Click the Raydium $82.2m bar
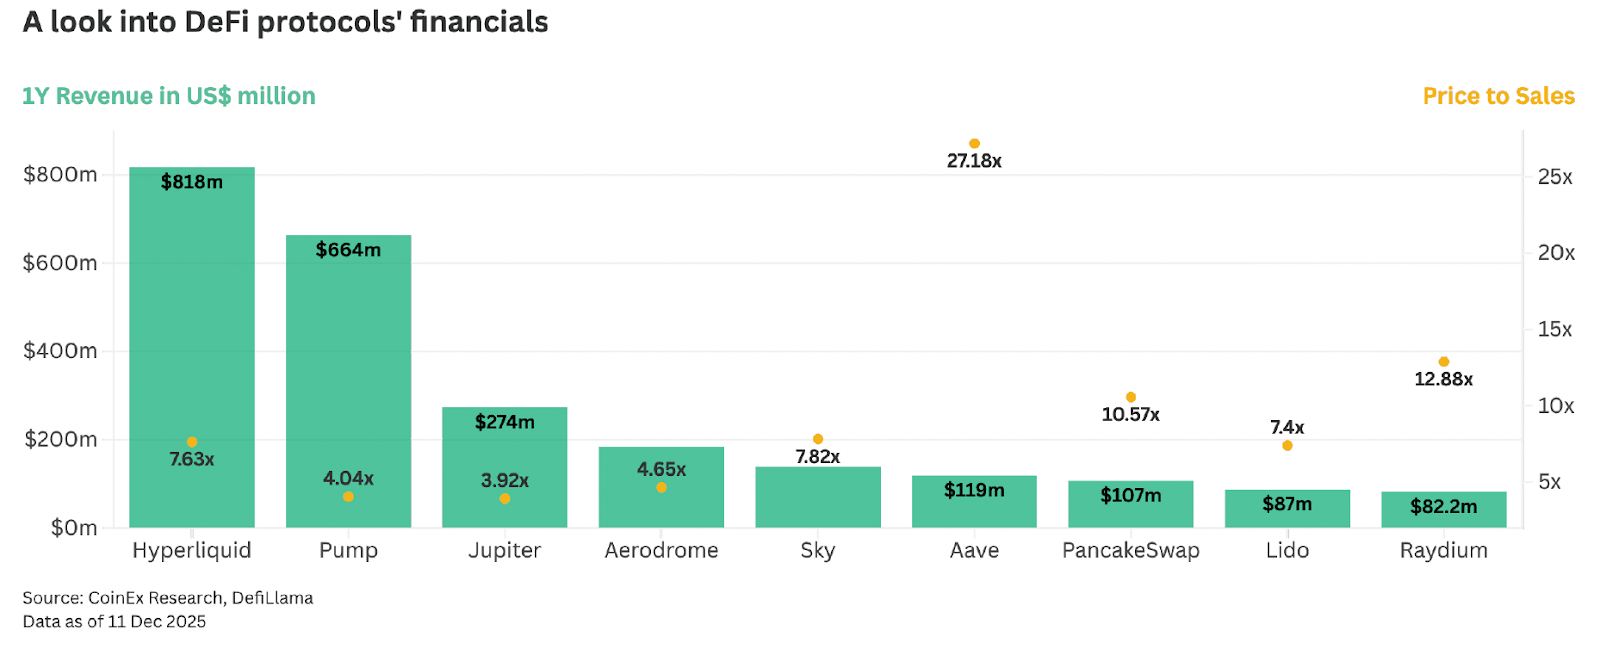This screenshot has width=1600, height=649. [x=1444, y=509]
